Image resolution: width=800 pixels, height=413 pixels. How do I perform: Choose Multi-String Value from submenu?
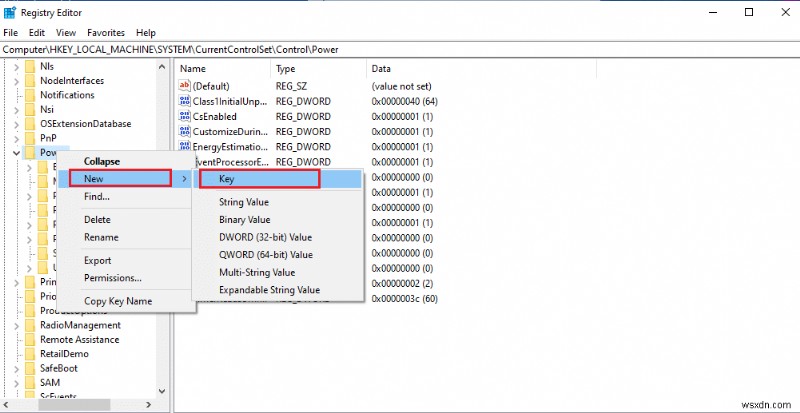(x=277, y=273)
